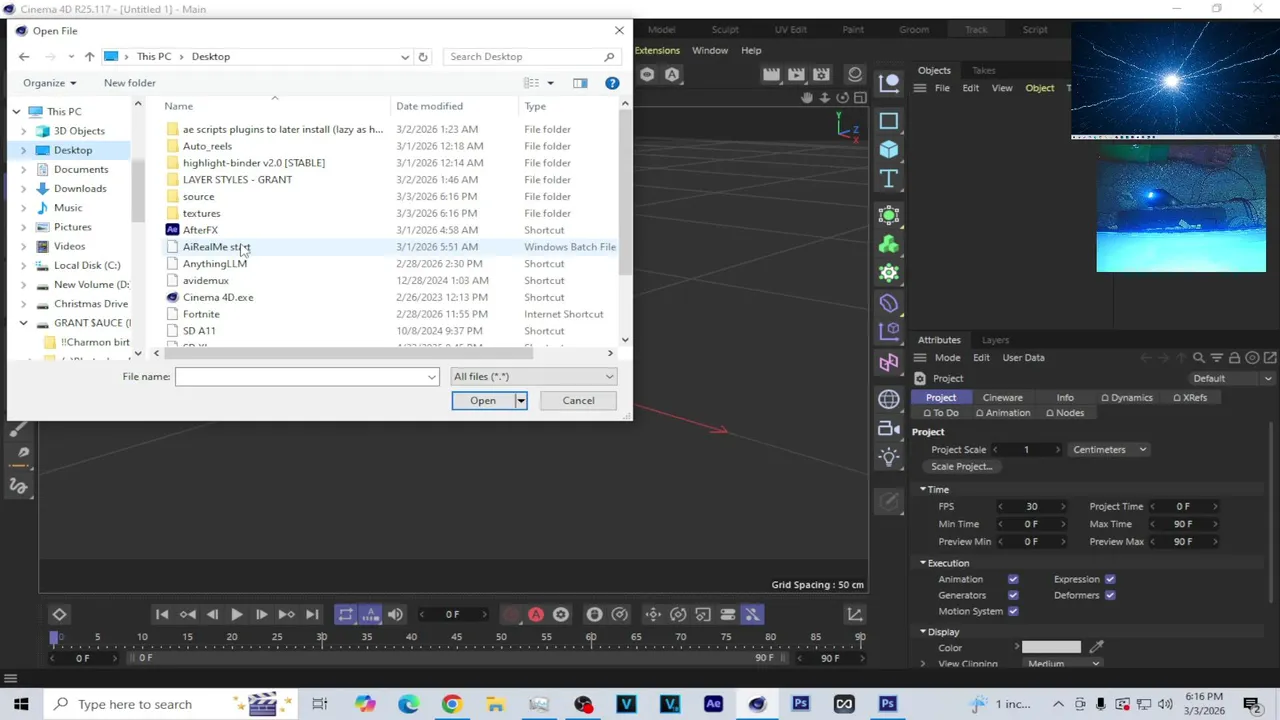Click the green Volume Builder cubes icon
Viewport: 1280px width, 720px height.
pyautogui.click(x=888, y=244)
